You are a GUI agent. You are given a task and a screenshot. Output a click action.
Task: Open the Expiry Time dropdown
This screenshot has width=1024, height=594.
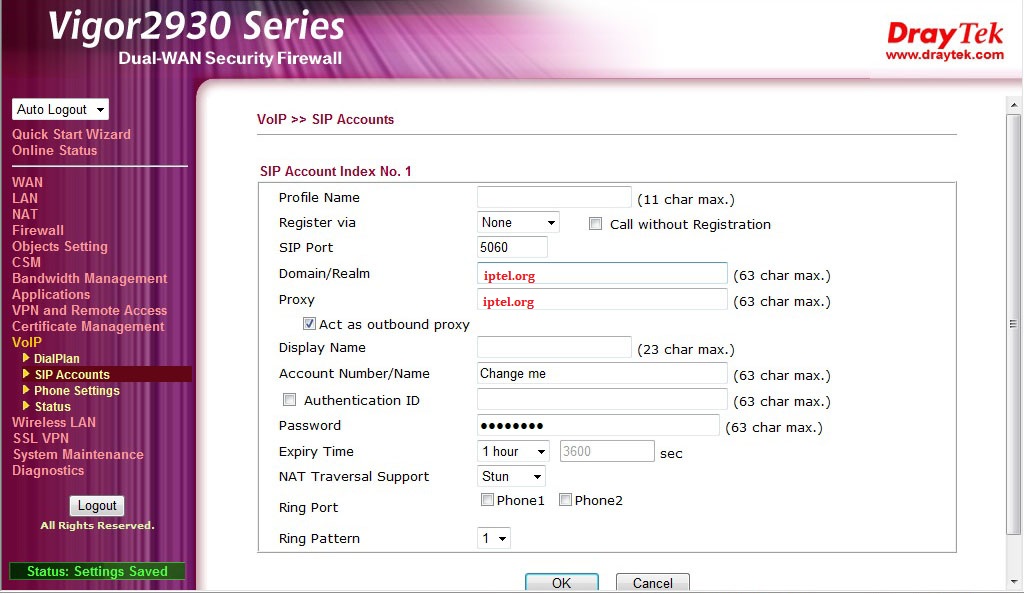(x=513, y=451)
